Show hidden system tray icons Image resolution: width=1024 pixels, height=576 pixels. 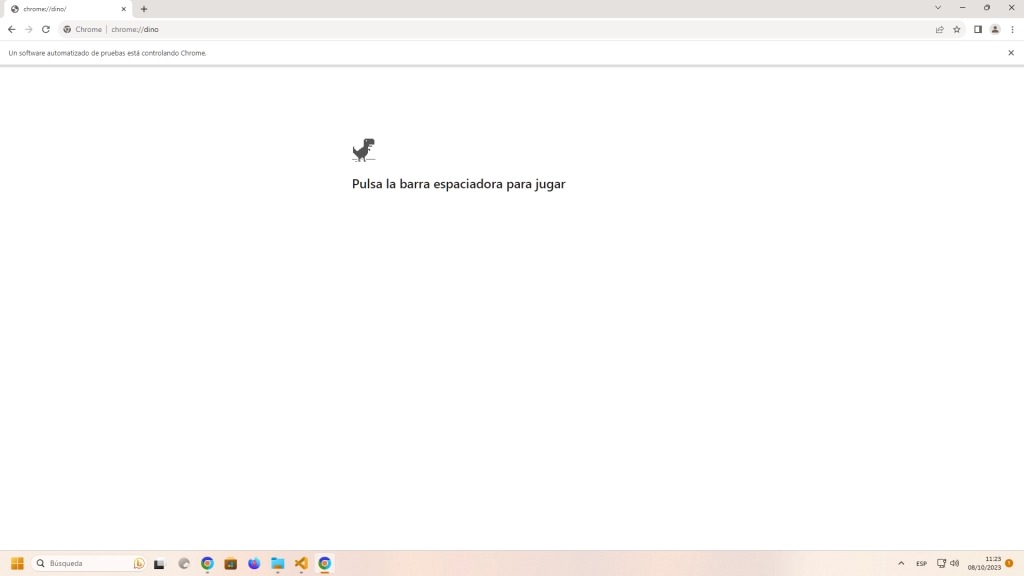click(901, 563)
